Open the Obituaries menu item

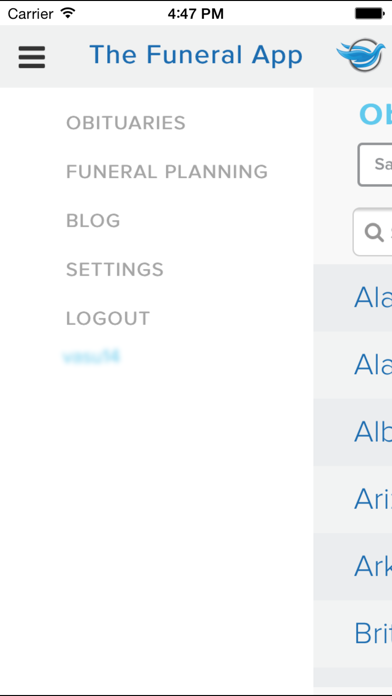click(x=126, y=123)
